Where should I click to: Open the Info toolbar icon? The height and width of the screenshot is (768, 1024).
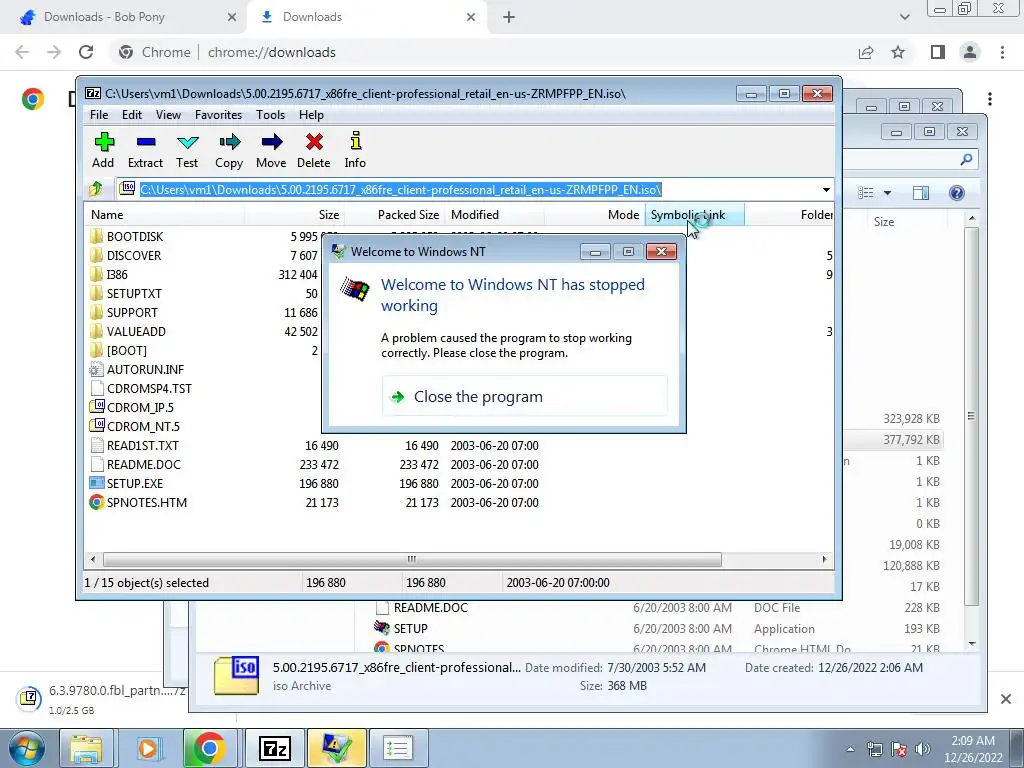coord(355,150)
